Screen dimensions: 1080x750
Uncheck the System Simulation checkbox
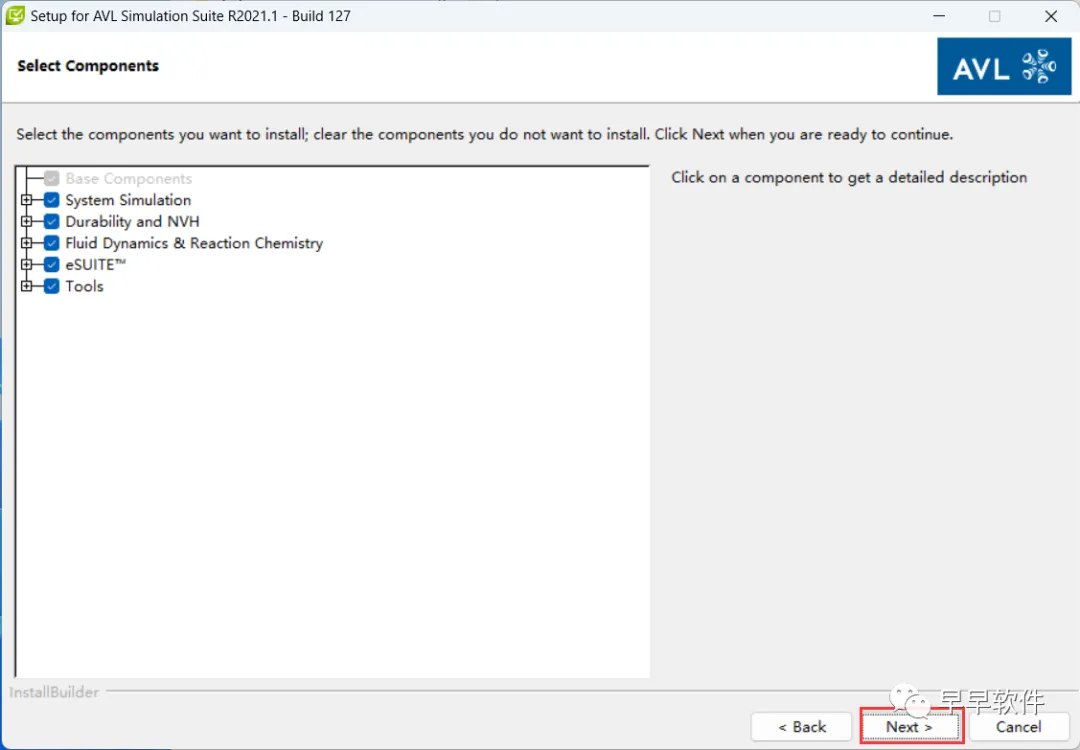(52, 200)
